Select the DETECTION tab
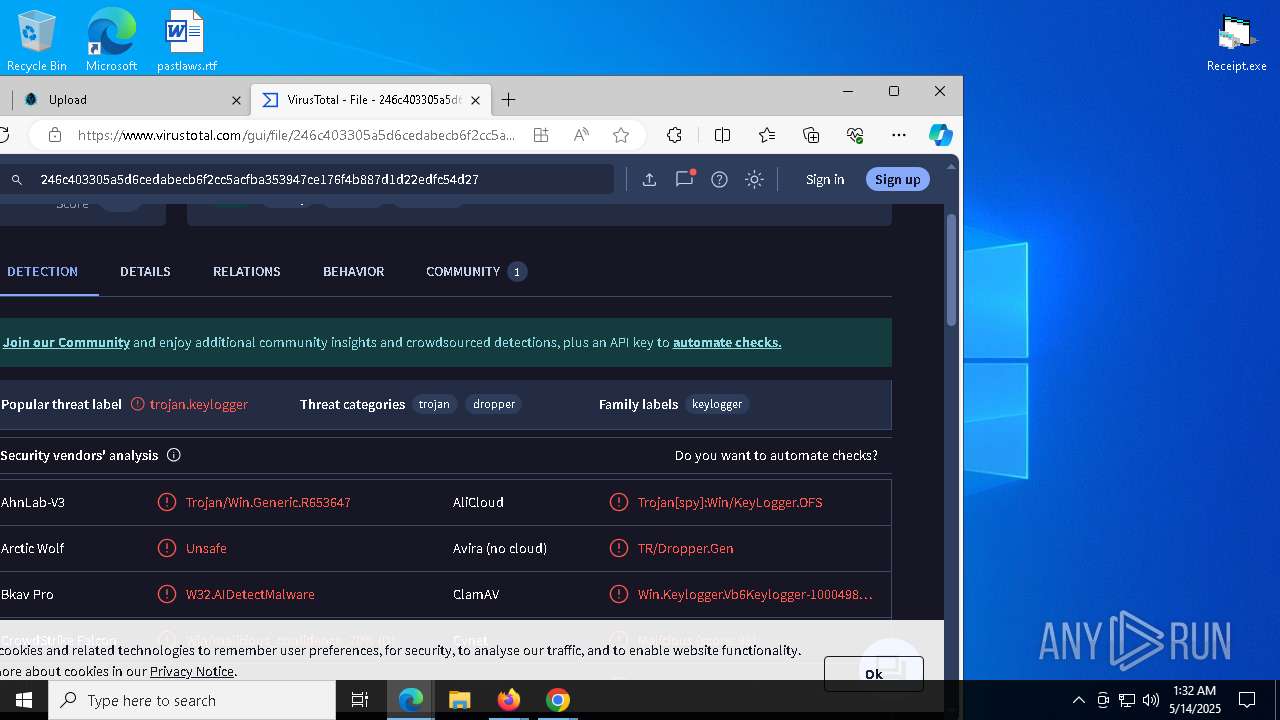Image resolution: width=1280 pixels, height=720 pixels. point(42,271)
